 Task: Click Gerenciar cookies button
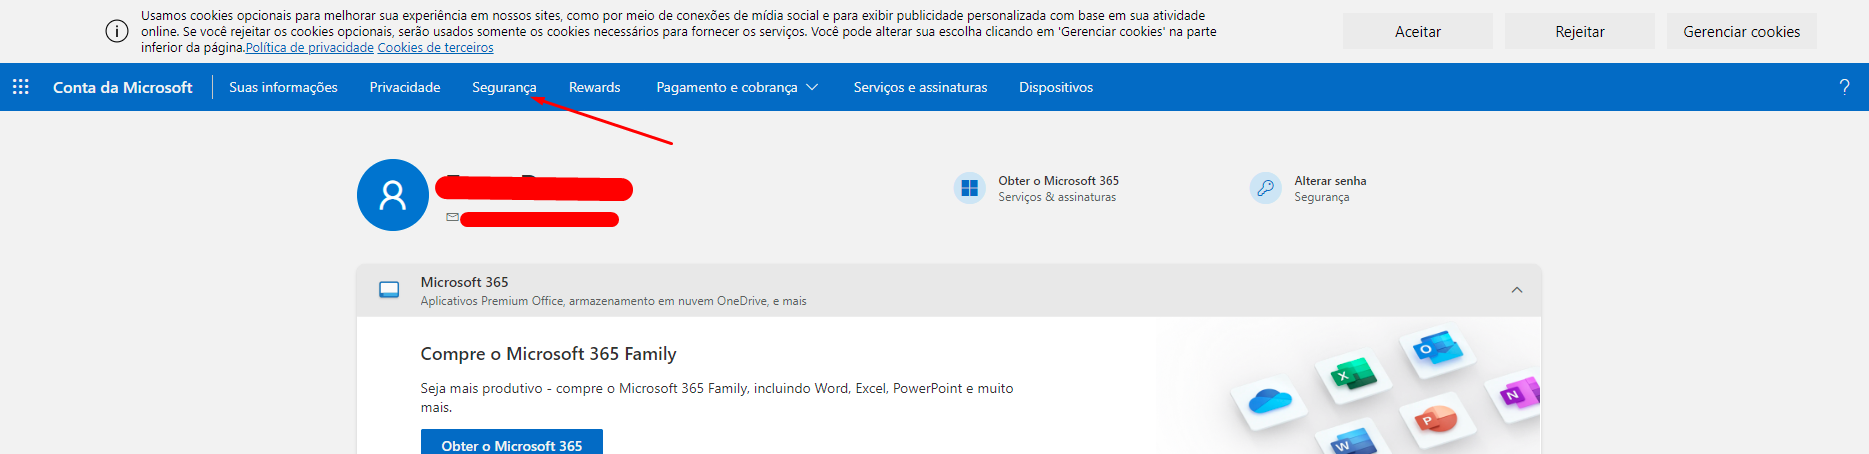pos(1742,31)
